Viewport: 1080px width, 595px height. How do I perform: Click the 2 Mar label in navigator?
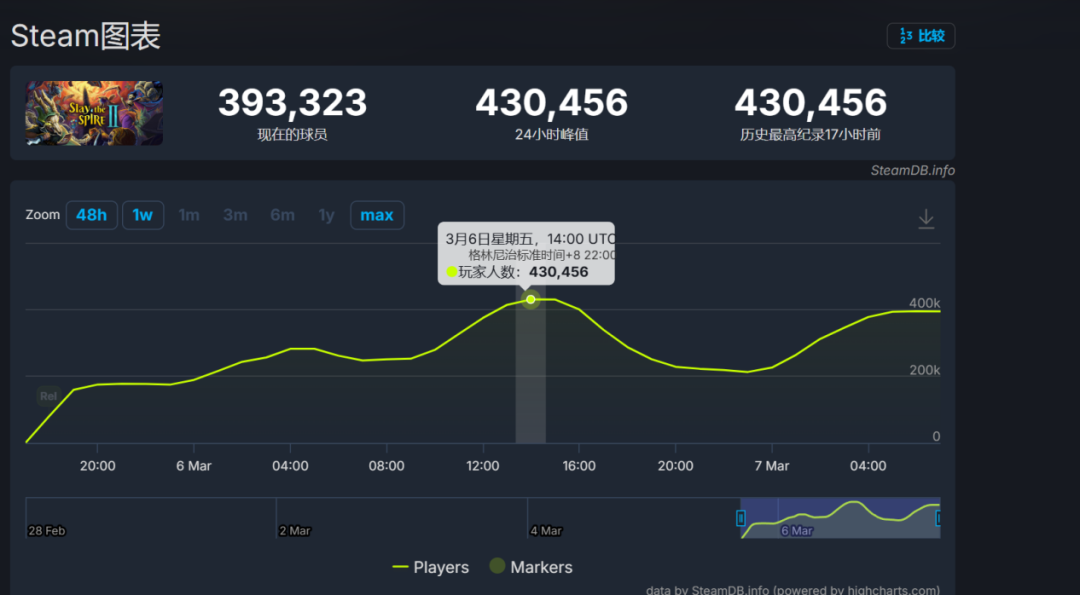tap(295, 531)
